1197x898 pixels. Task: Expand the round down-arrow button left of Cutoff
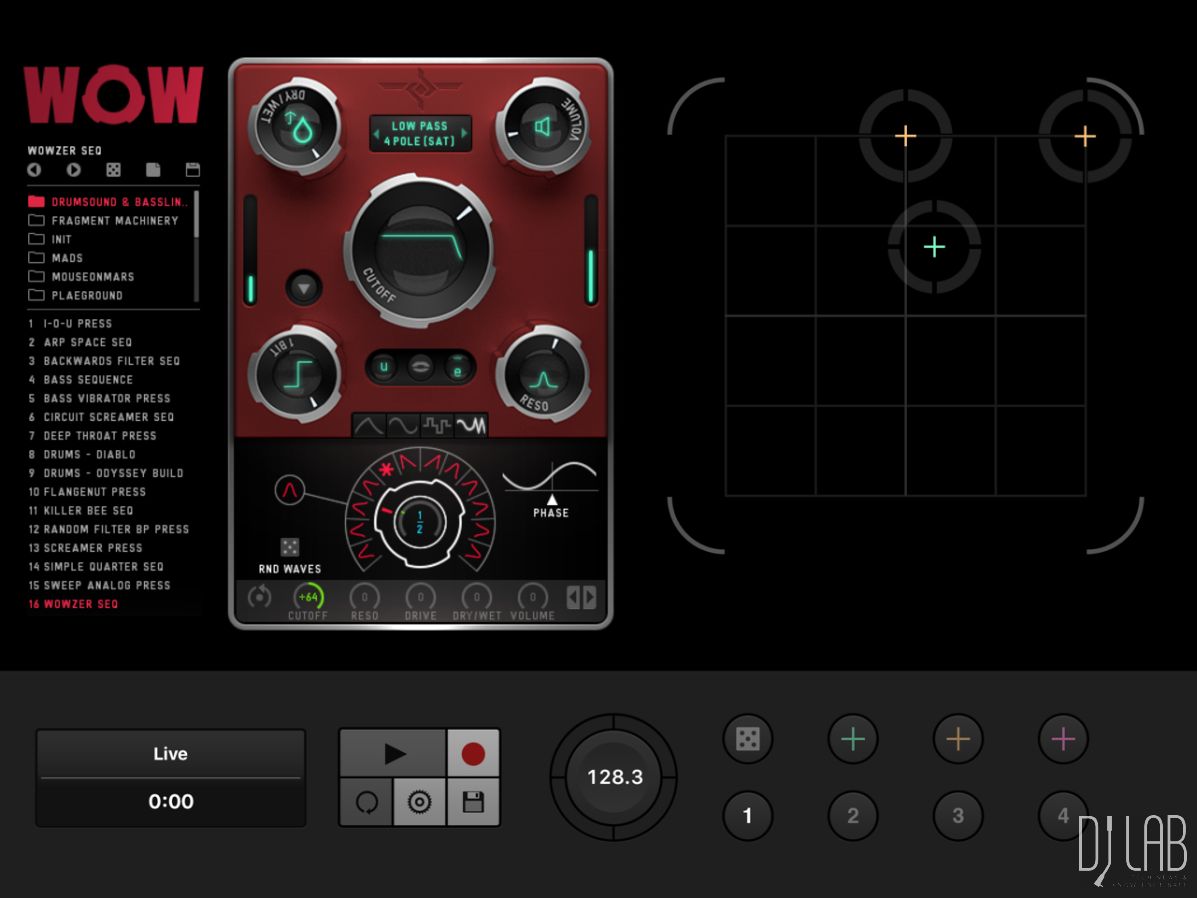305,288
